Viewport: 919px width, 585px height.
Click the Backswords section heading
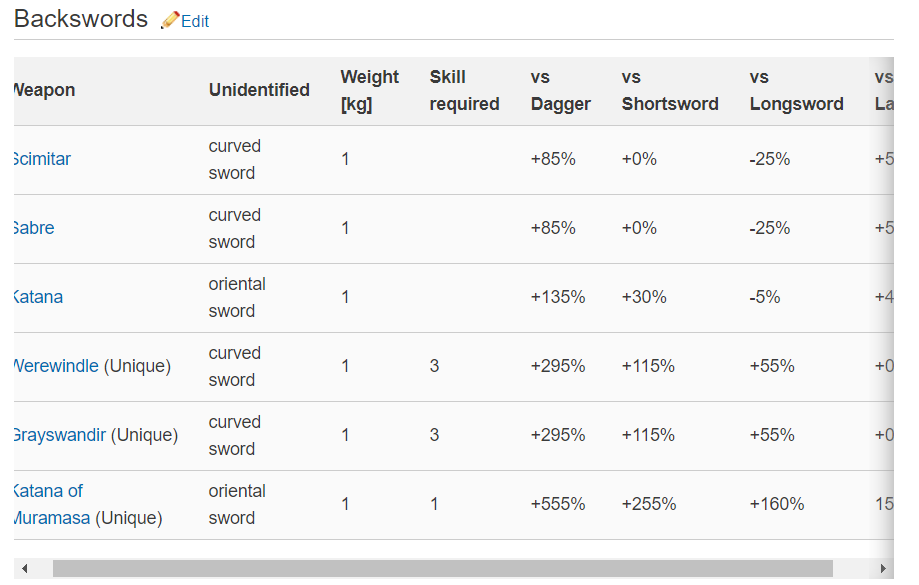click(x=81, y=19)
